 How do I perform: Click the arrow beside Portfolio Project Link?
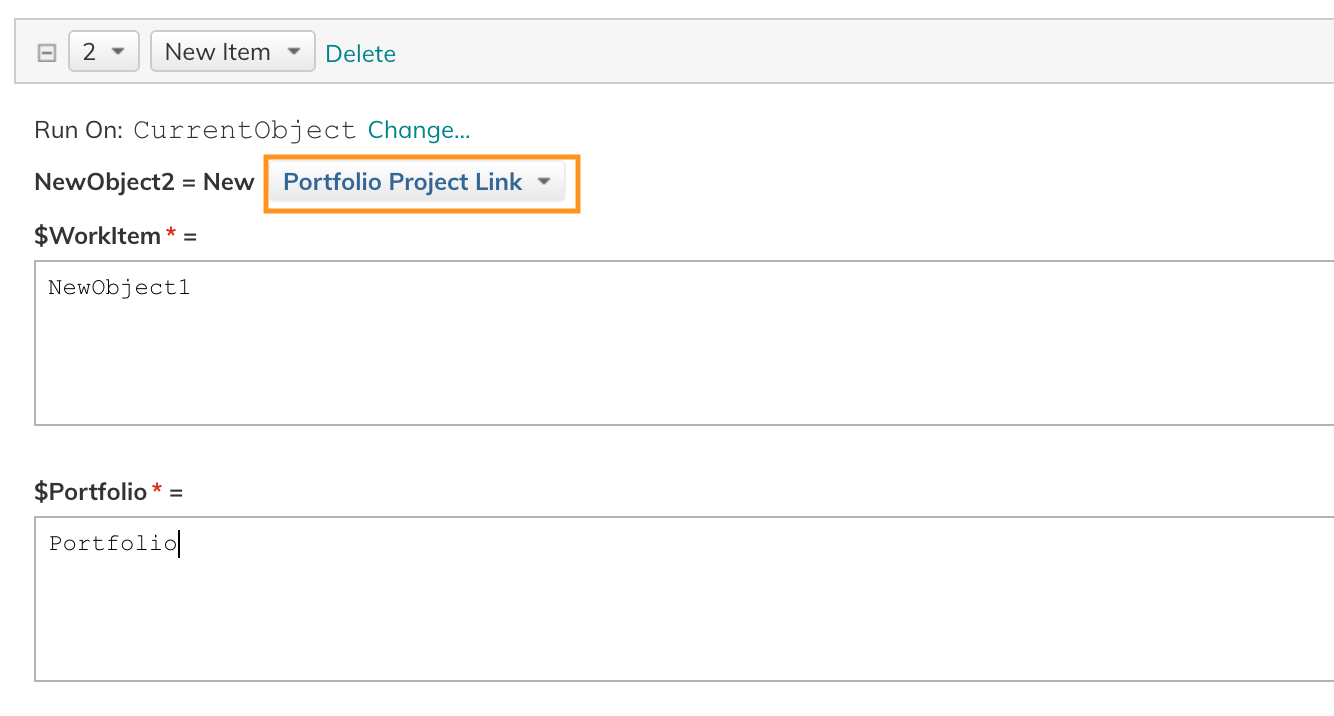(544, 182)
